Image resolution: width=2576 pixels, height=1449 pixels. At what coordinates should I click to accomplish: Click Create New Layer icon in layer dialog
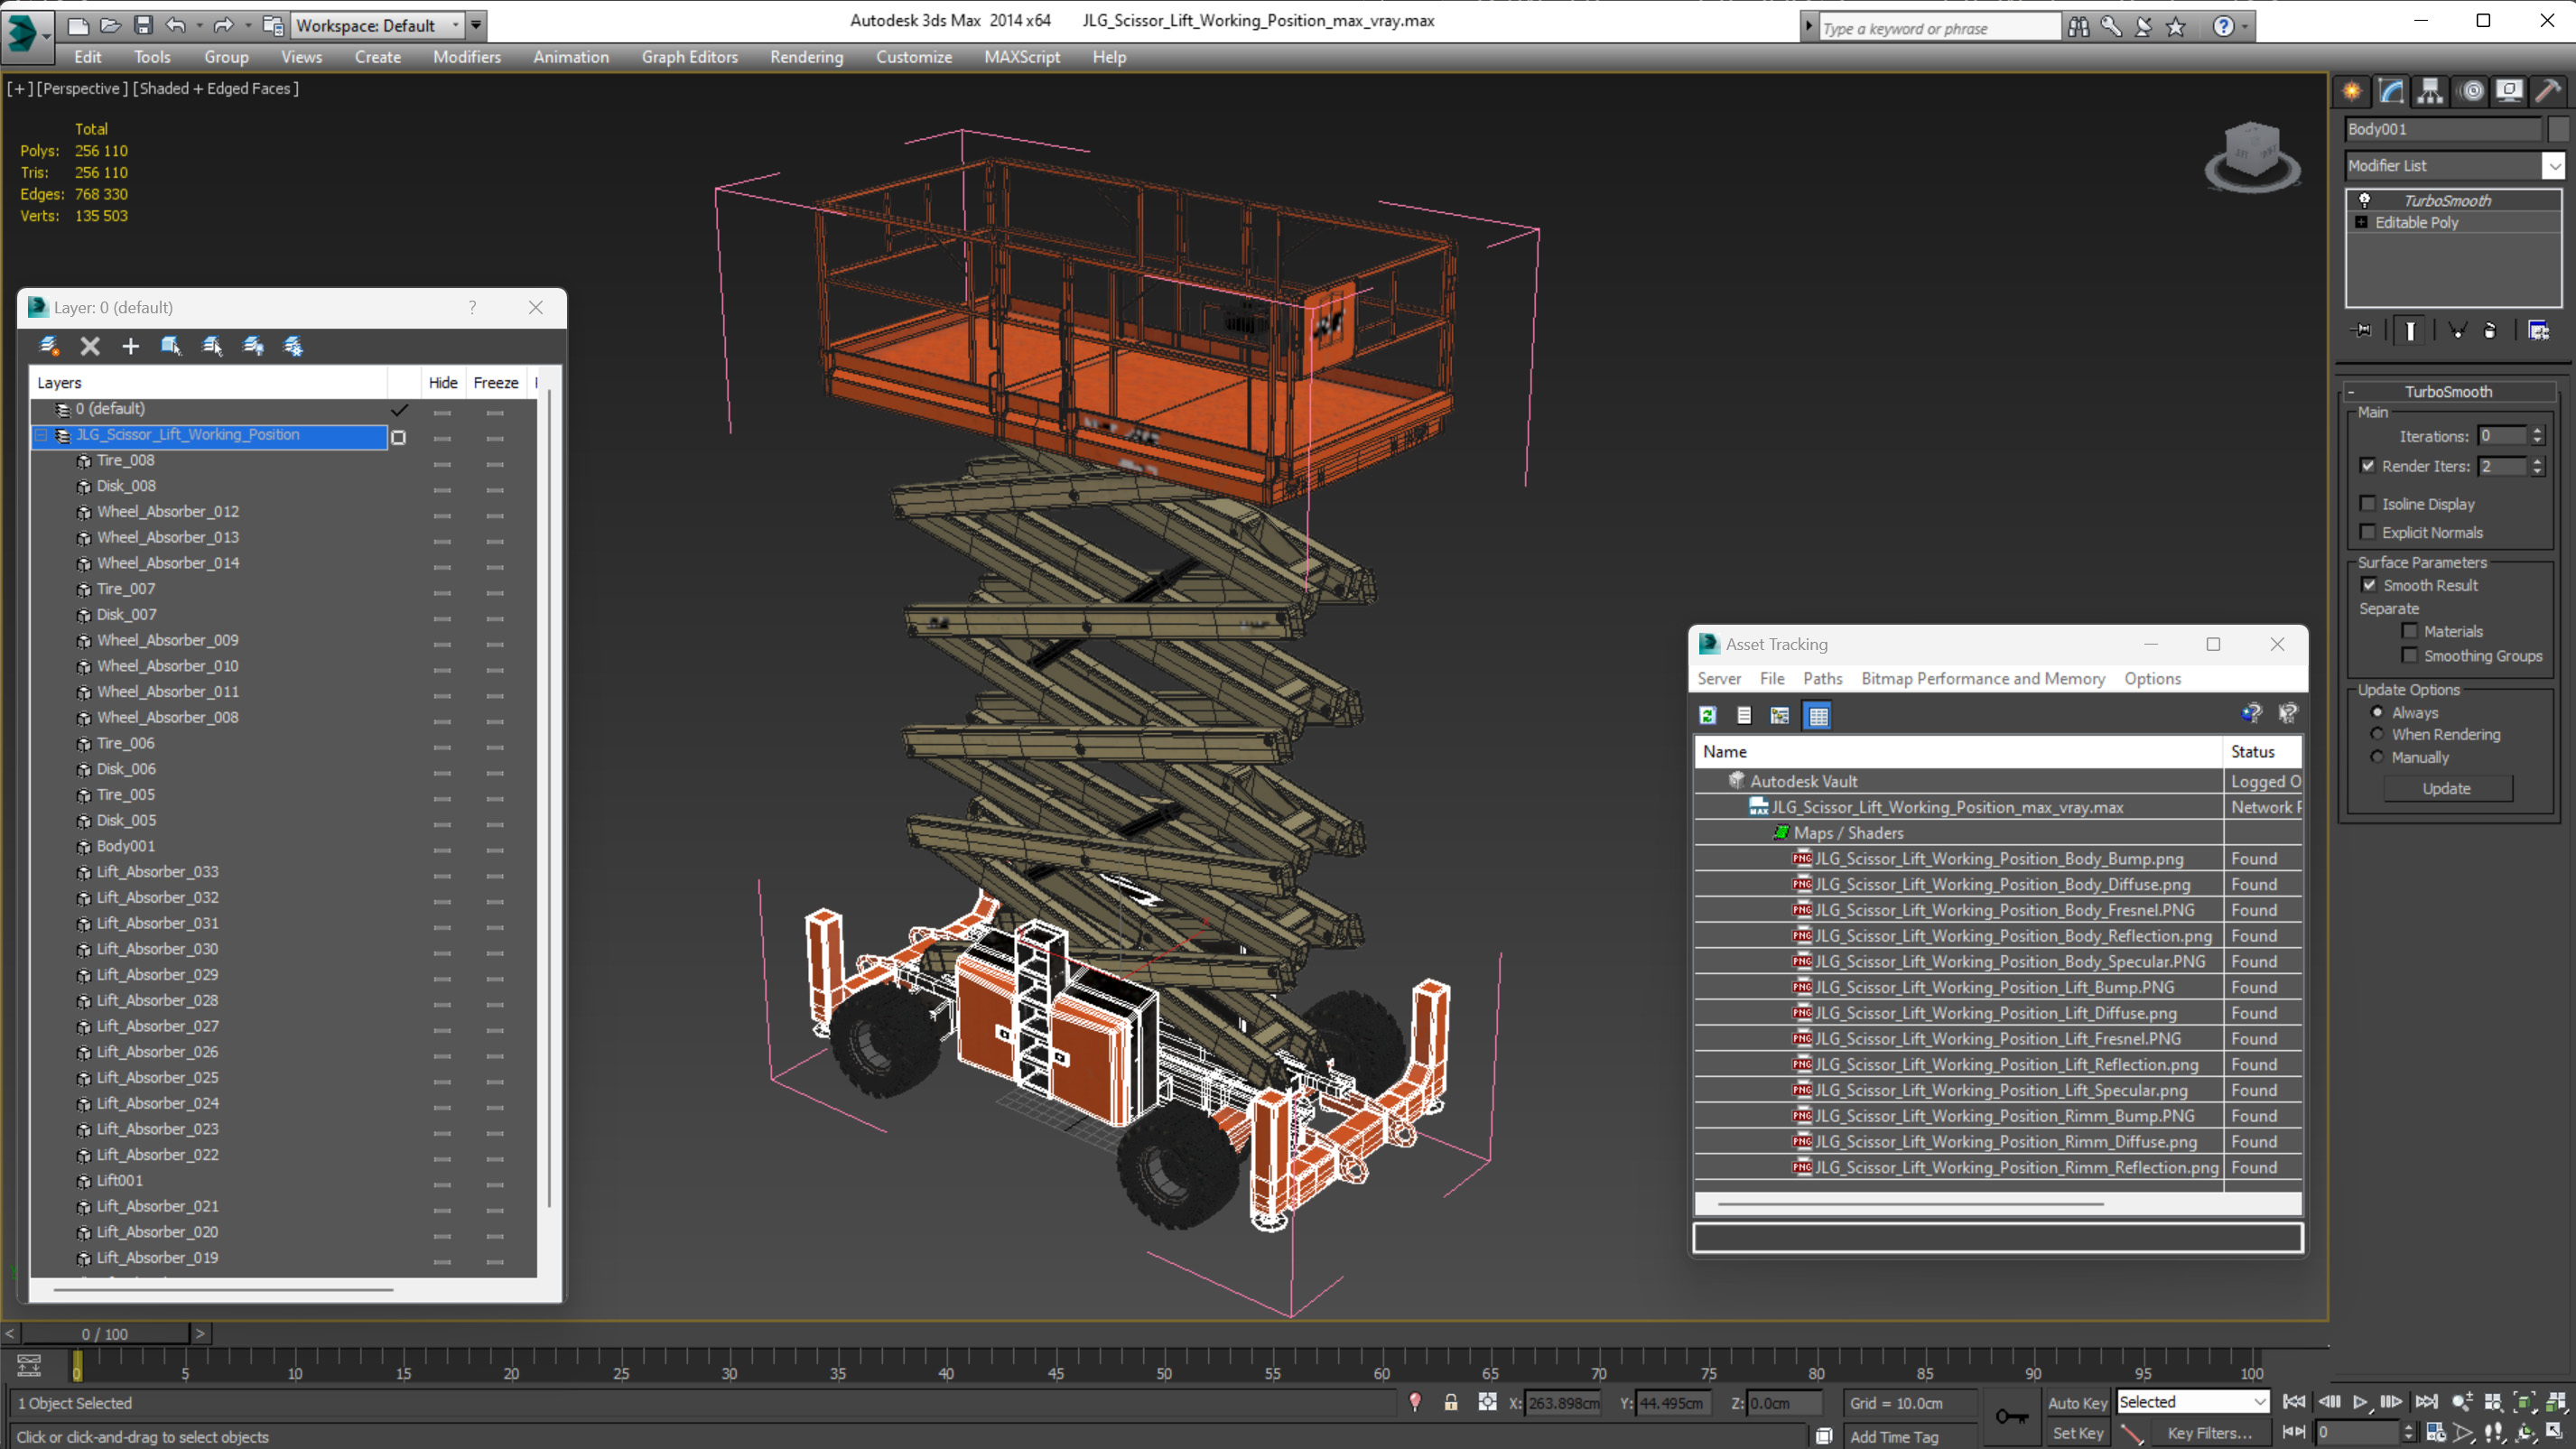coord(48,346)
